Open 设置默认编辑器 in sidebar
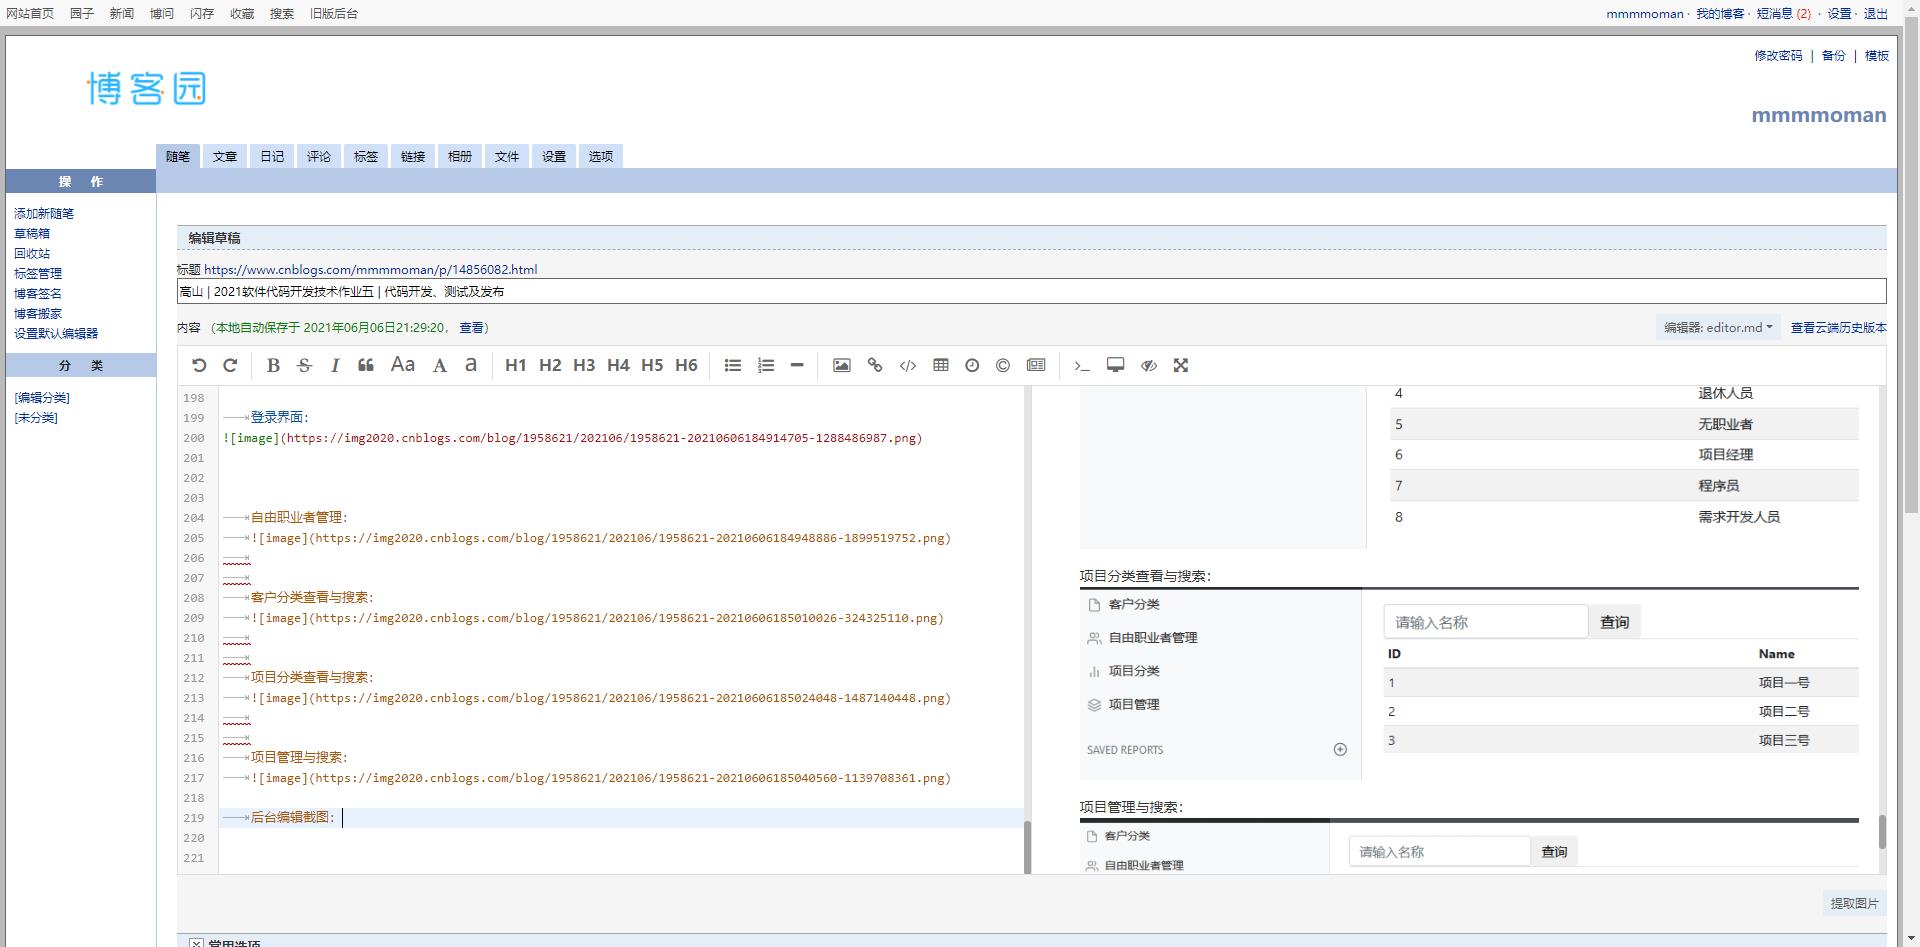This screenshot has width=1920, height=947. click(56, 334)
